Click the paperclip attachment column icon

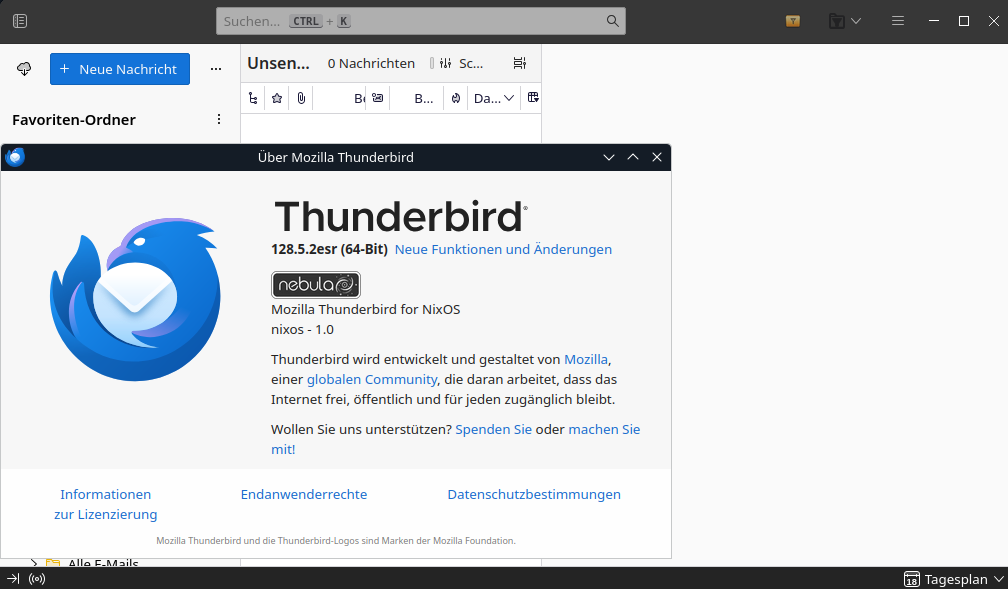[x=301, y=97]
